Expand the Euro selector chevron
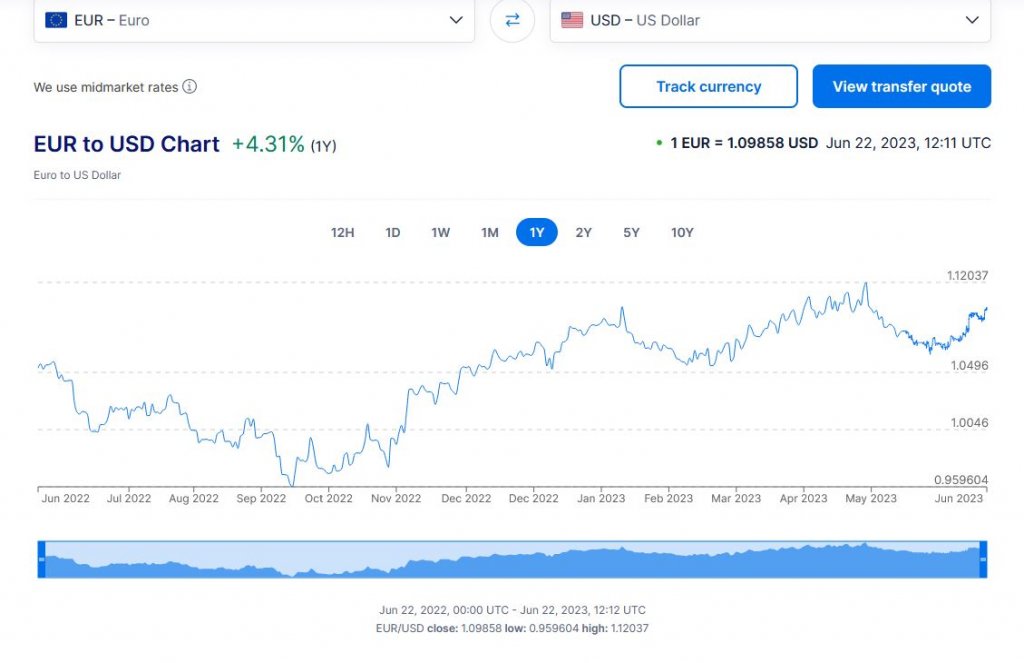This screenshot has width=1024, height=663. point(457,20)
